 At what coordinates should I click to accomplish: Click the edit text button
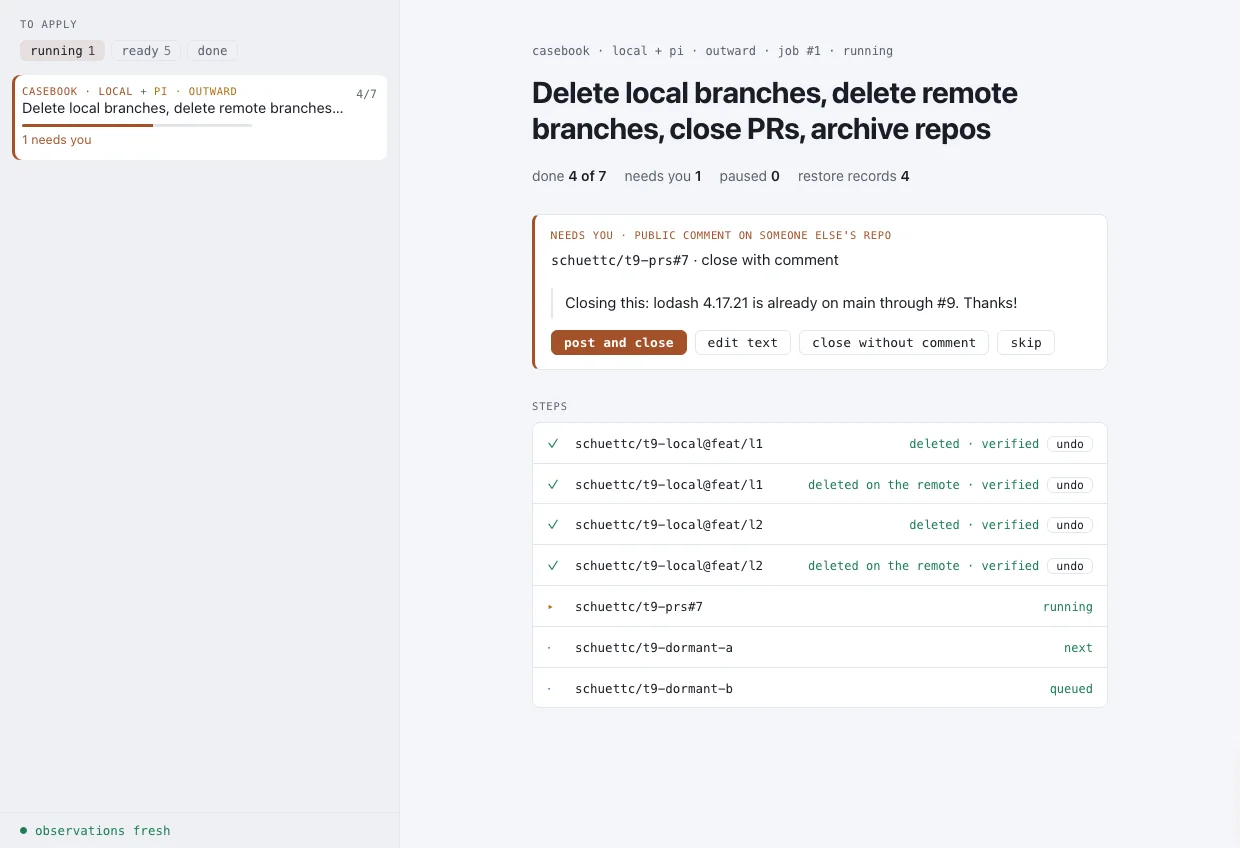tap(742, 343)
